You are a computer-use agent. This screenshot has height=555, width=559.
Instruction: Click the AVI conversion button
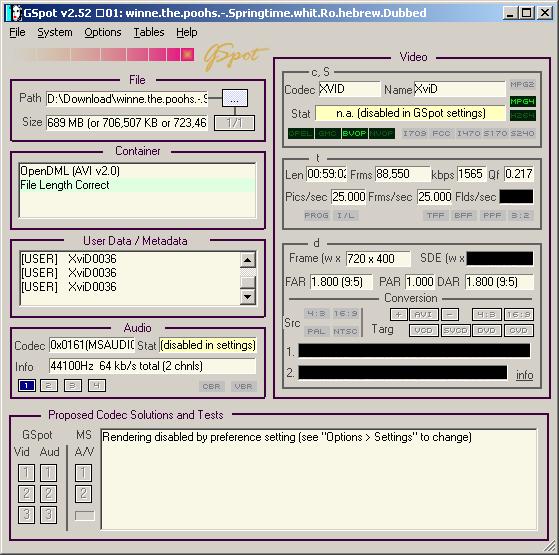(x=424, y=314)
